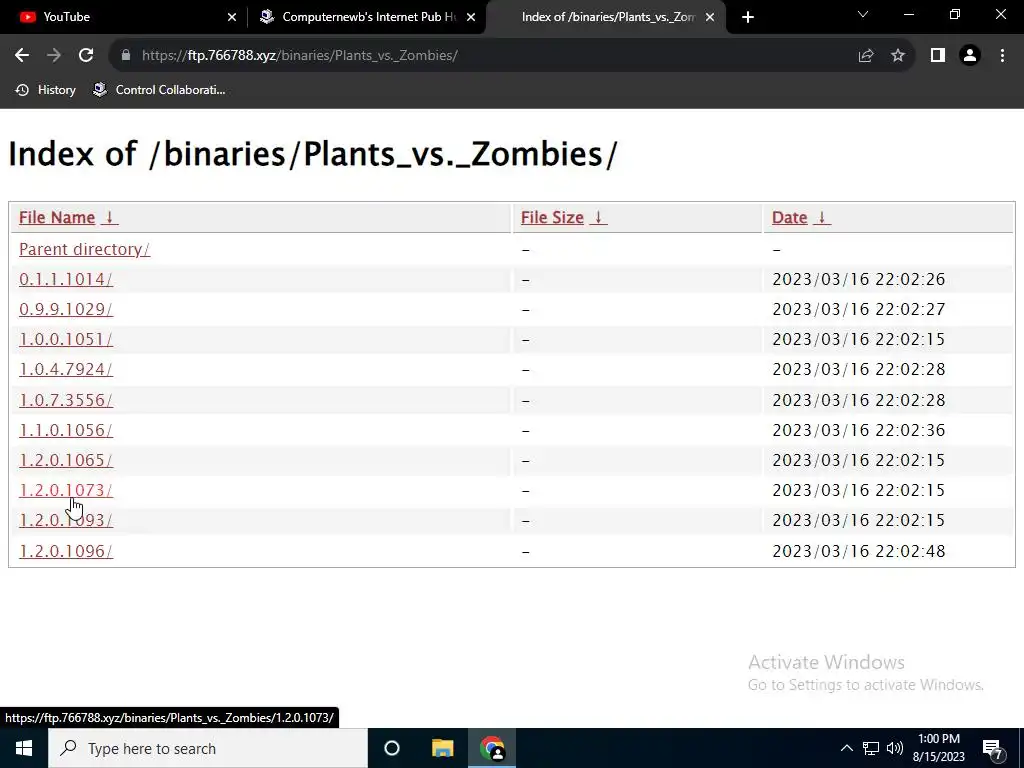Click the descending arrow next to Date
The width and height of the screenshot is (1024, 768).
click(x=822, y=217)
